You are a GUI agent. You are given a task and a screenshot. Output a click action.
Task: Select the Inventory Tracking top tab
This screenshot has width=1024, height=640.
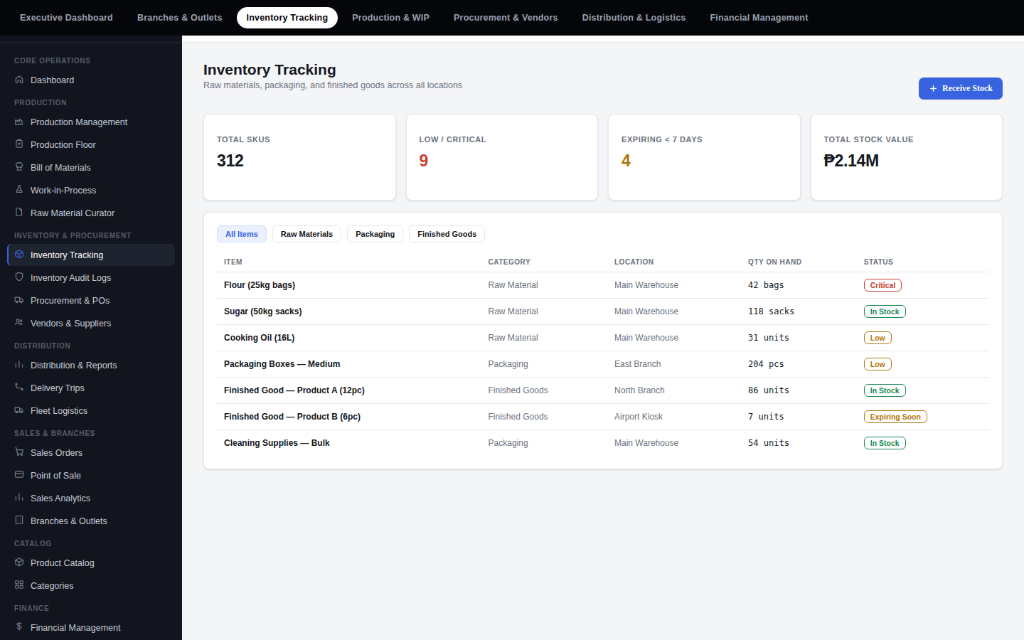[x=287, y=18]
